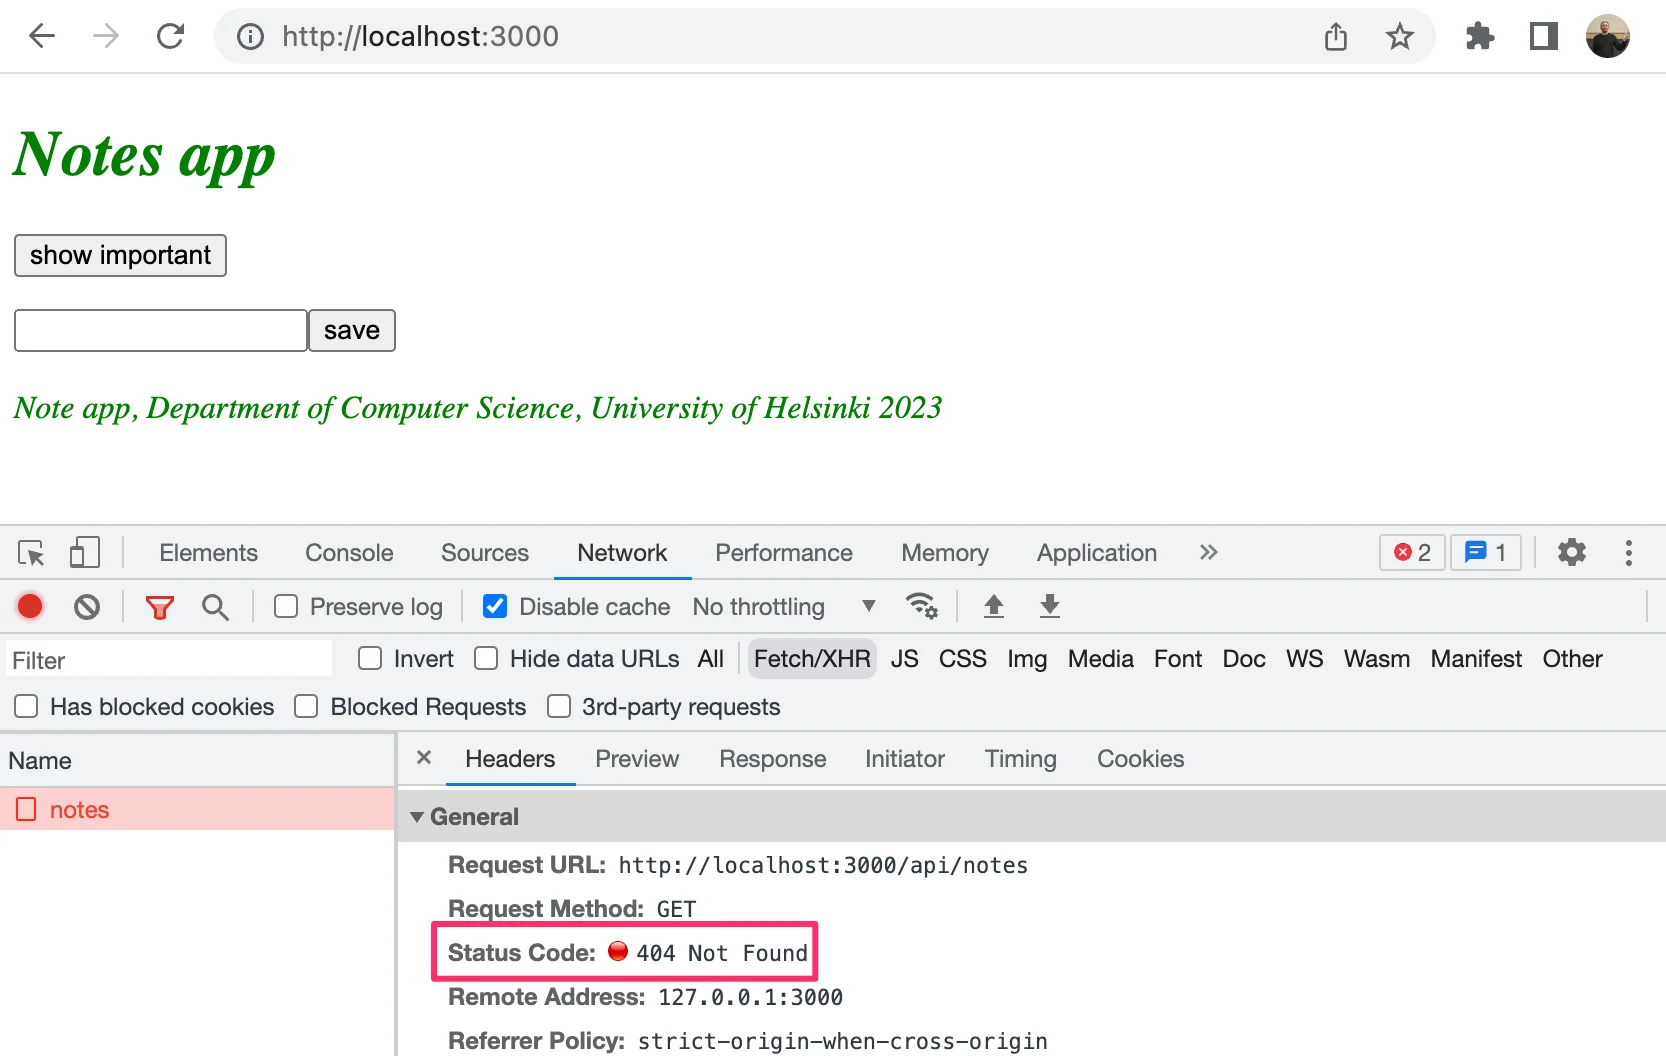Open the browser extensions puzzle menu

pos(1480,37)
